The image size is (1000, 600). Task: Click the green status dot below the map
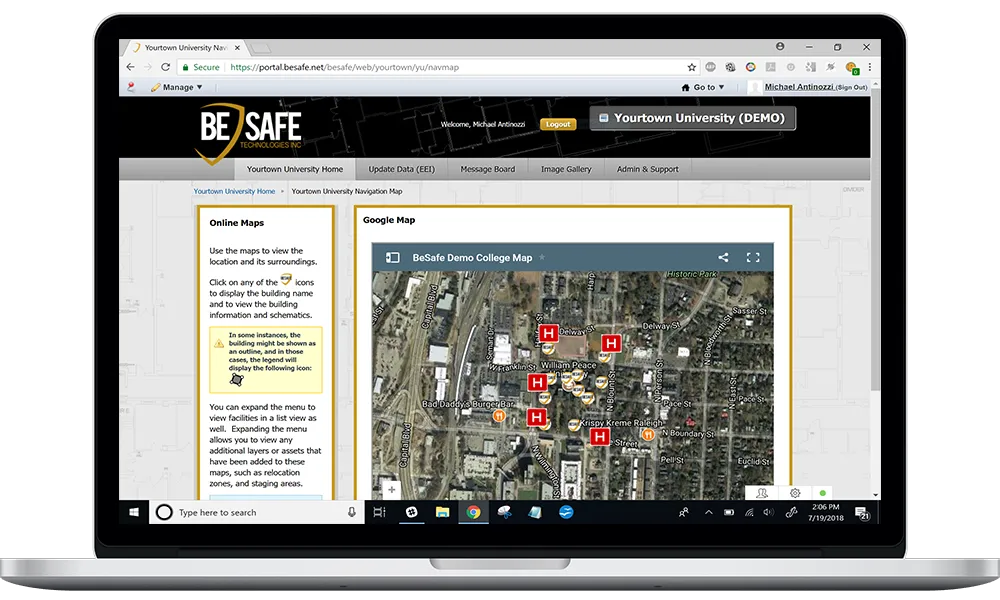(823, 493)
